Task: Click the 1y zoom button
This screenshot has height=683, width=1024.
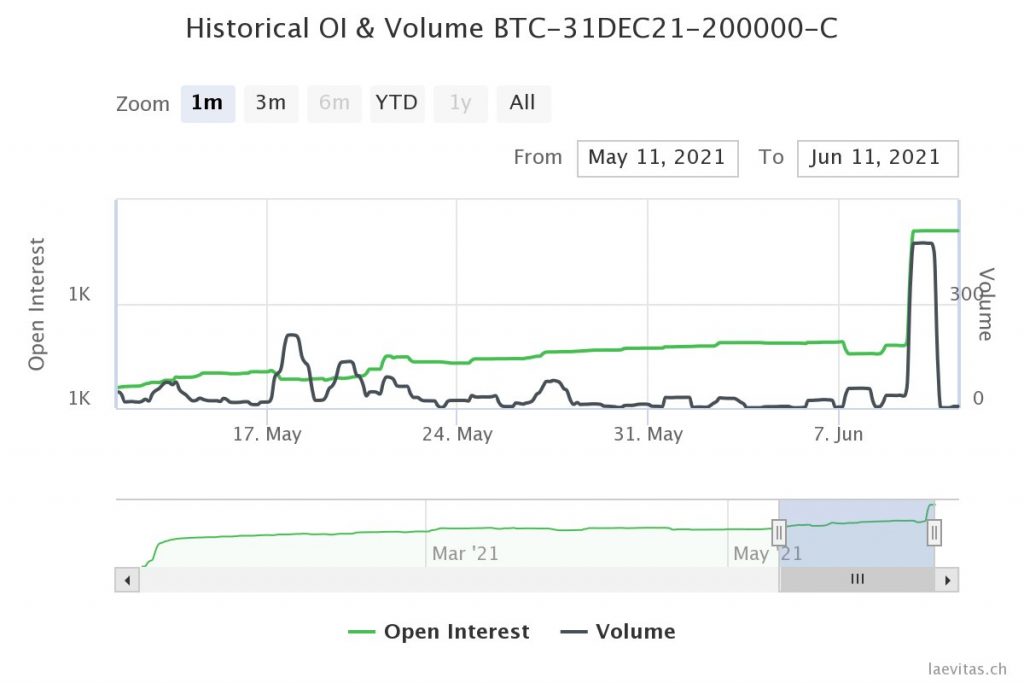Action: pyautogui.click(x=460, y=103)
